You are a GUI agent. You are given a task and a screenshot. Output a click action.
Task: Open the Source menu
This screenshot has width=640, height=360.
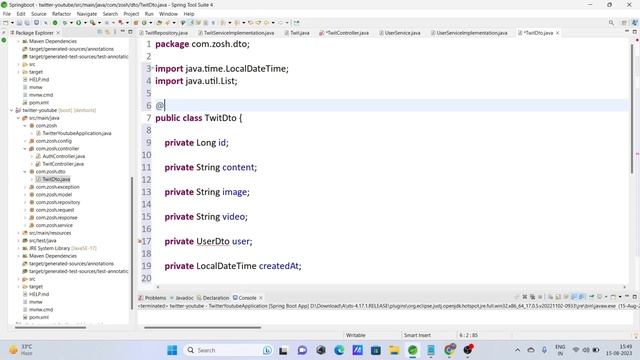tap(39, 14)
